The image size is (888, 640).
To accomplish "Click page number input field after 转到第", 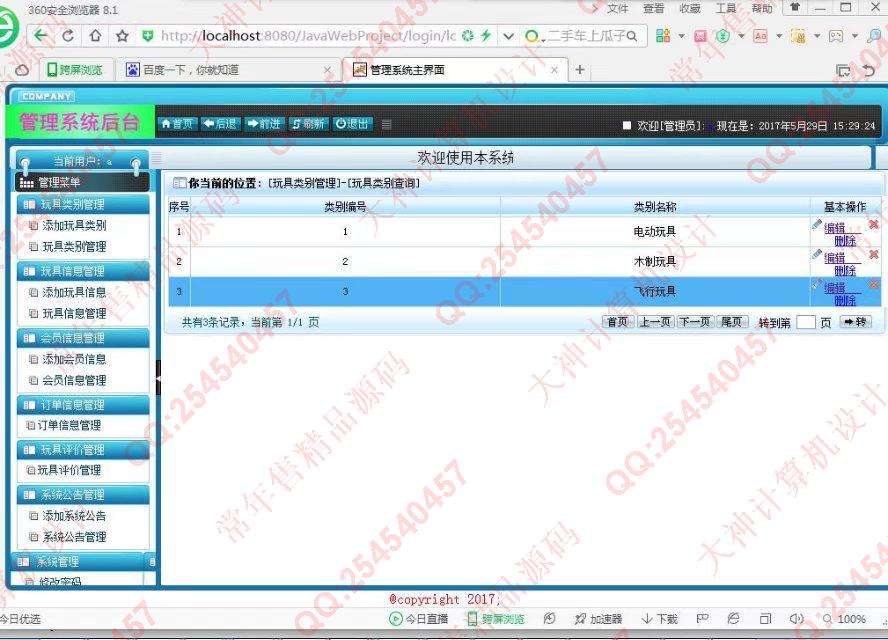I will tap(805, 322).
